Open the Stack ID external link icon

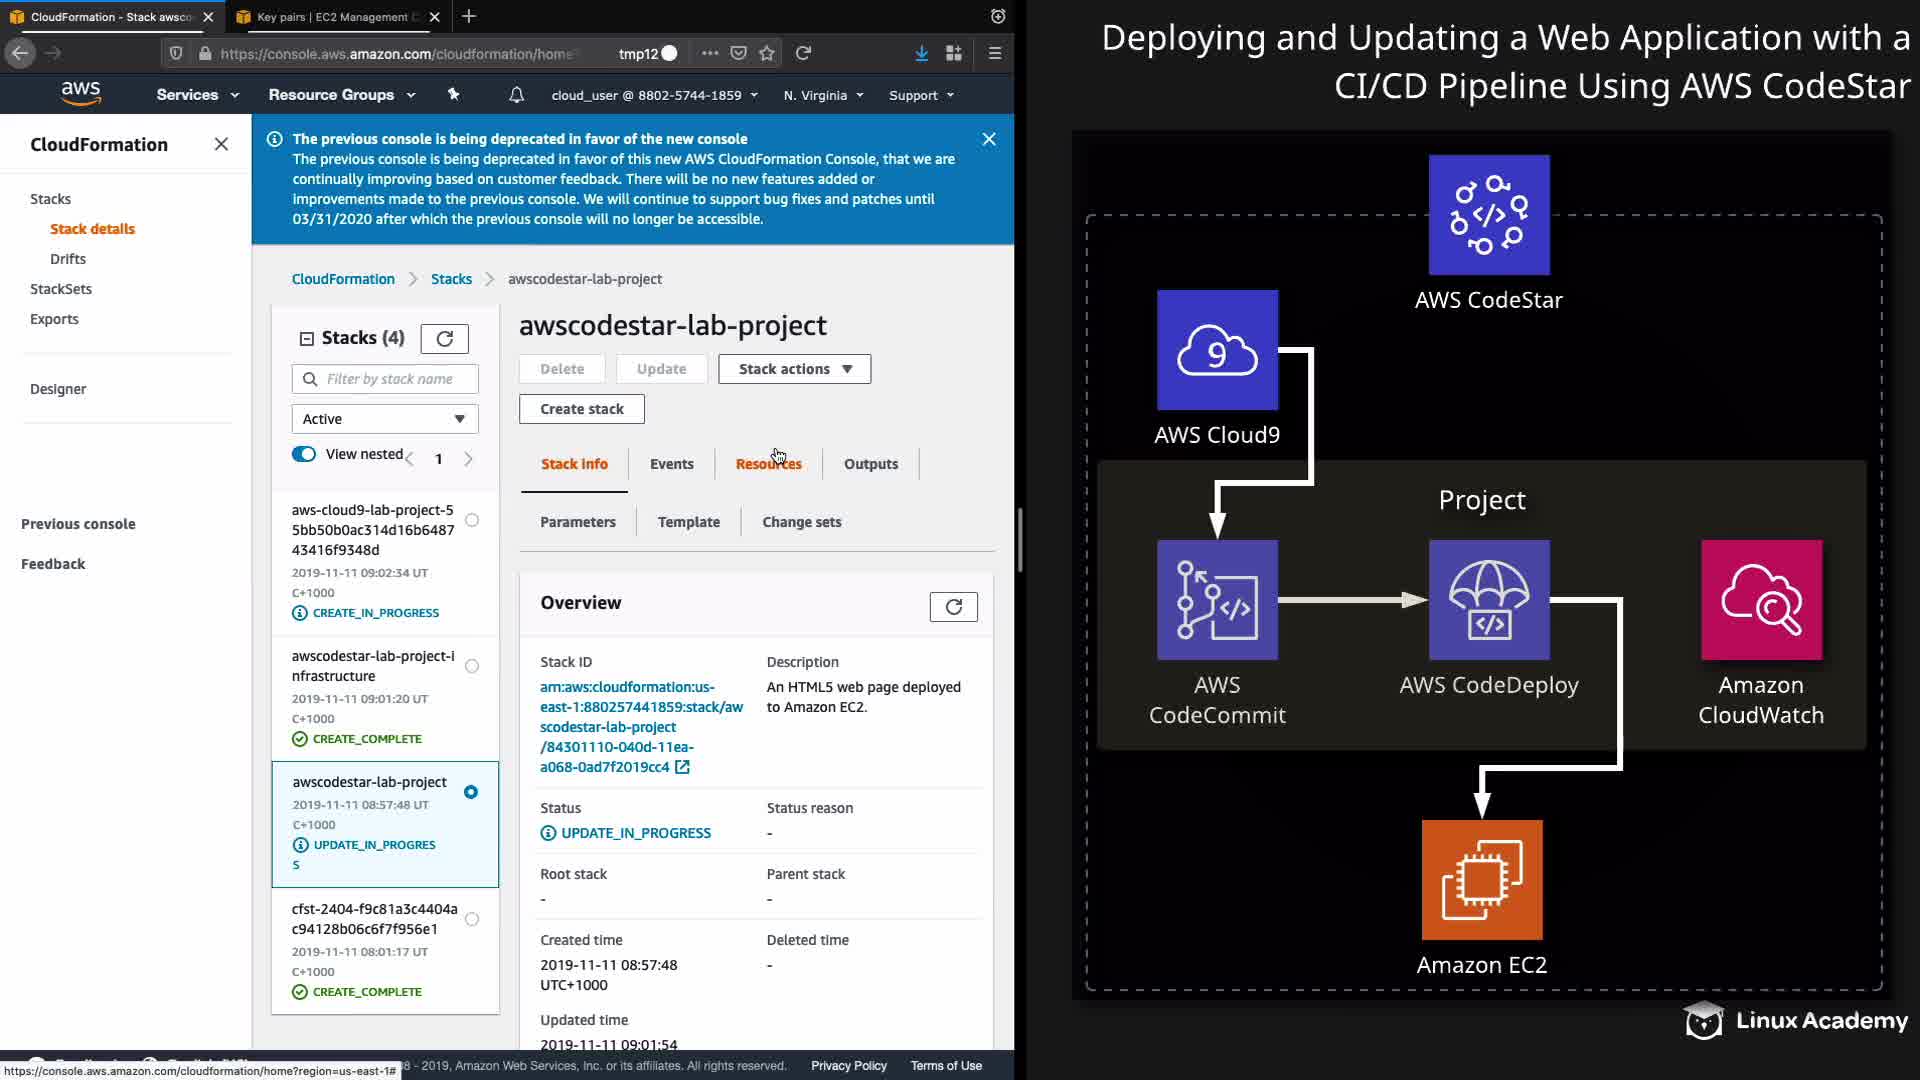point(682,767)
